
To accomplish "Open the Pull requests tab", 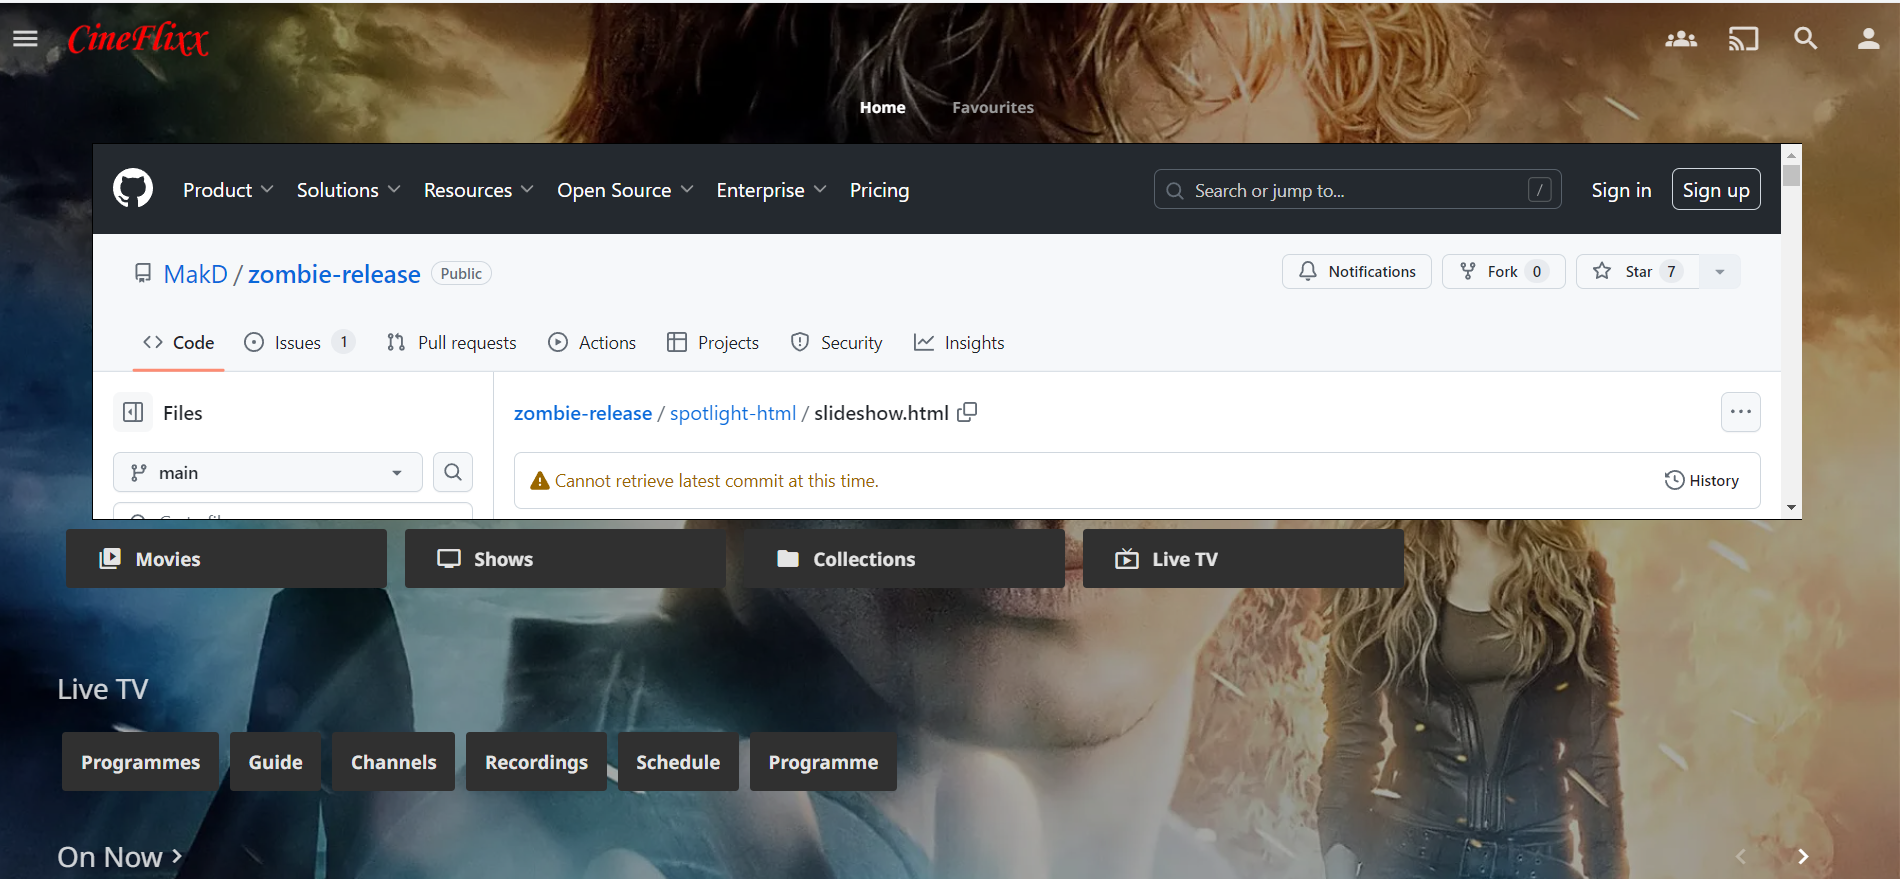I will (x=451, y=342).
